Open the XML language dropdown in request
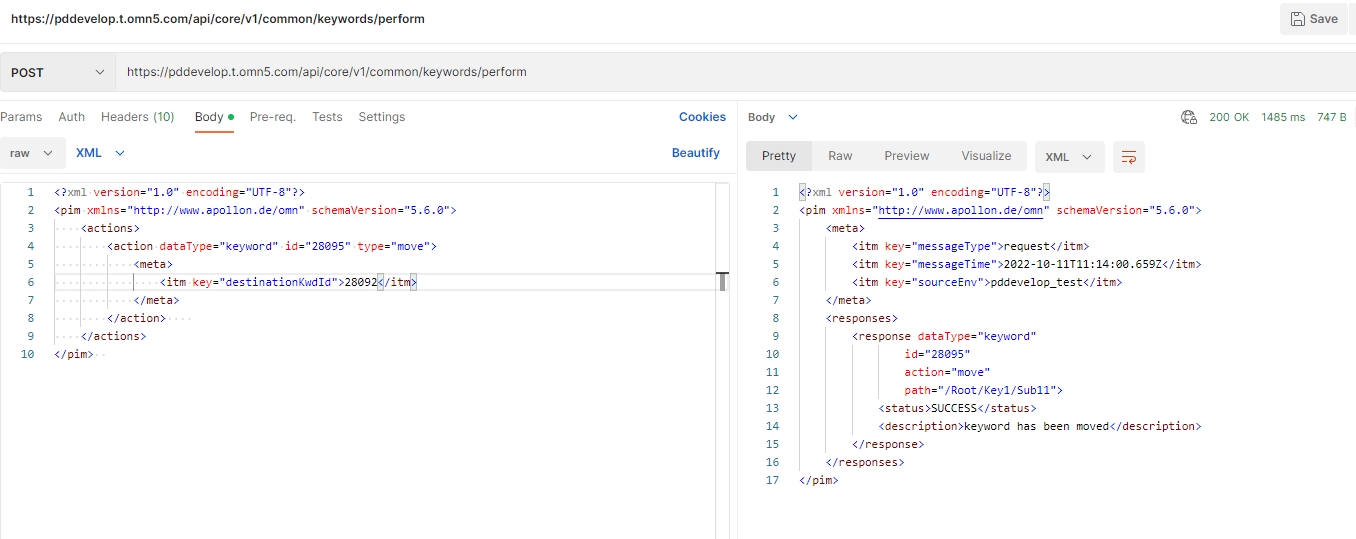The width and height of the screenshot is (1356, 539). 100,153
